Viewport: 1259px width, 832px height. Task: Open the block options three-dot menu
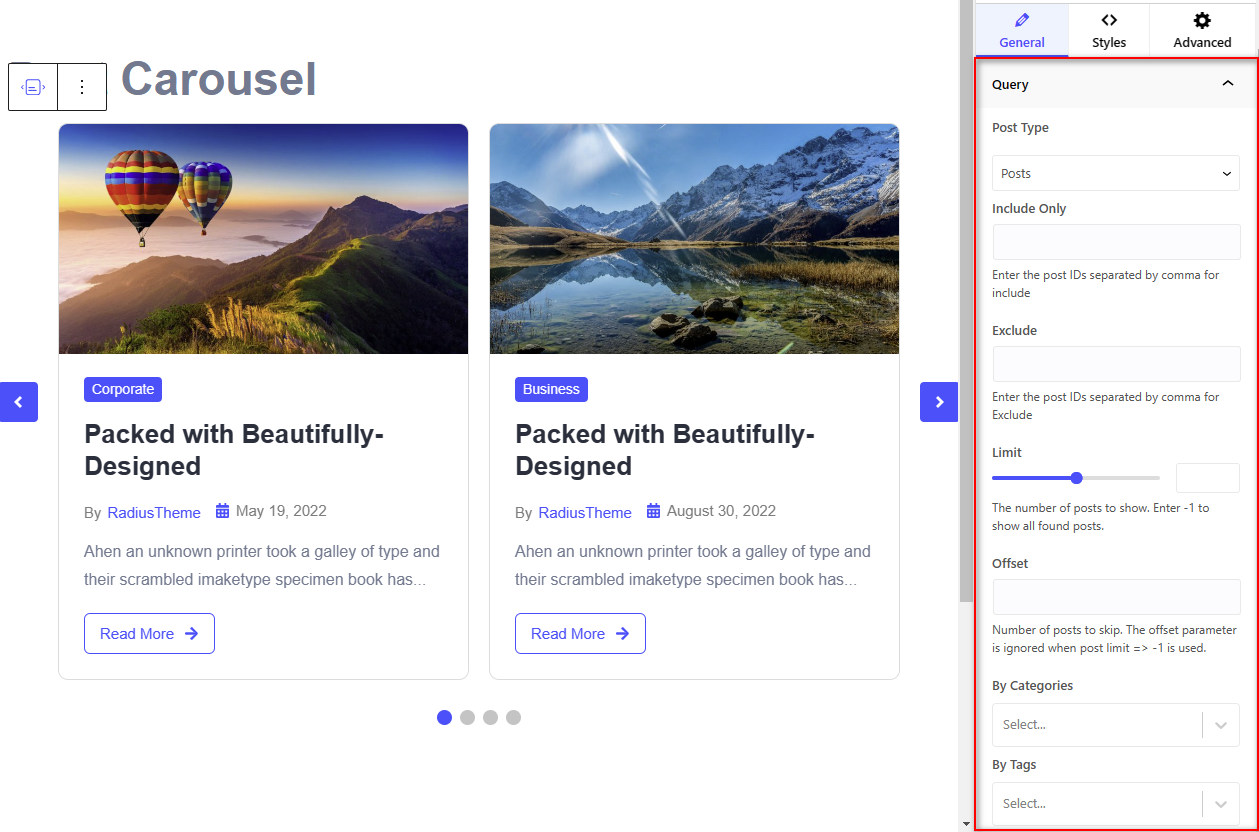point(82,87)
